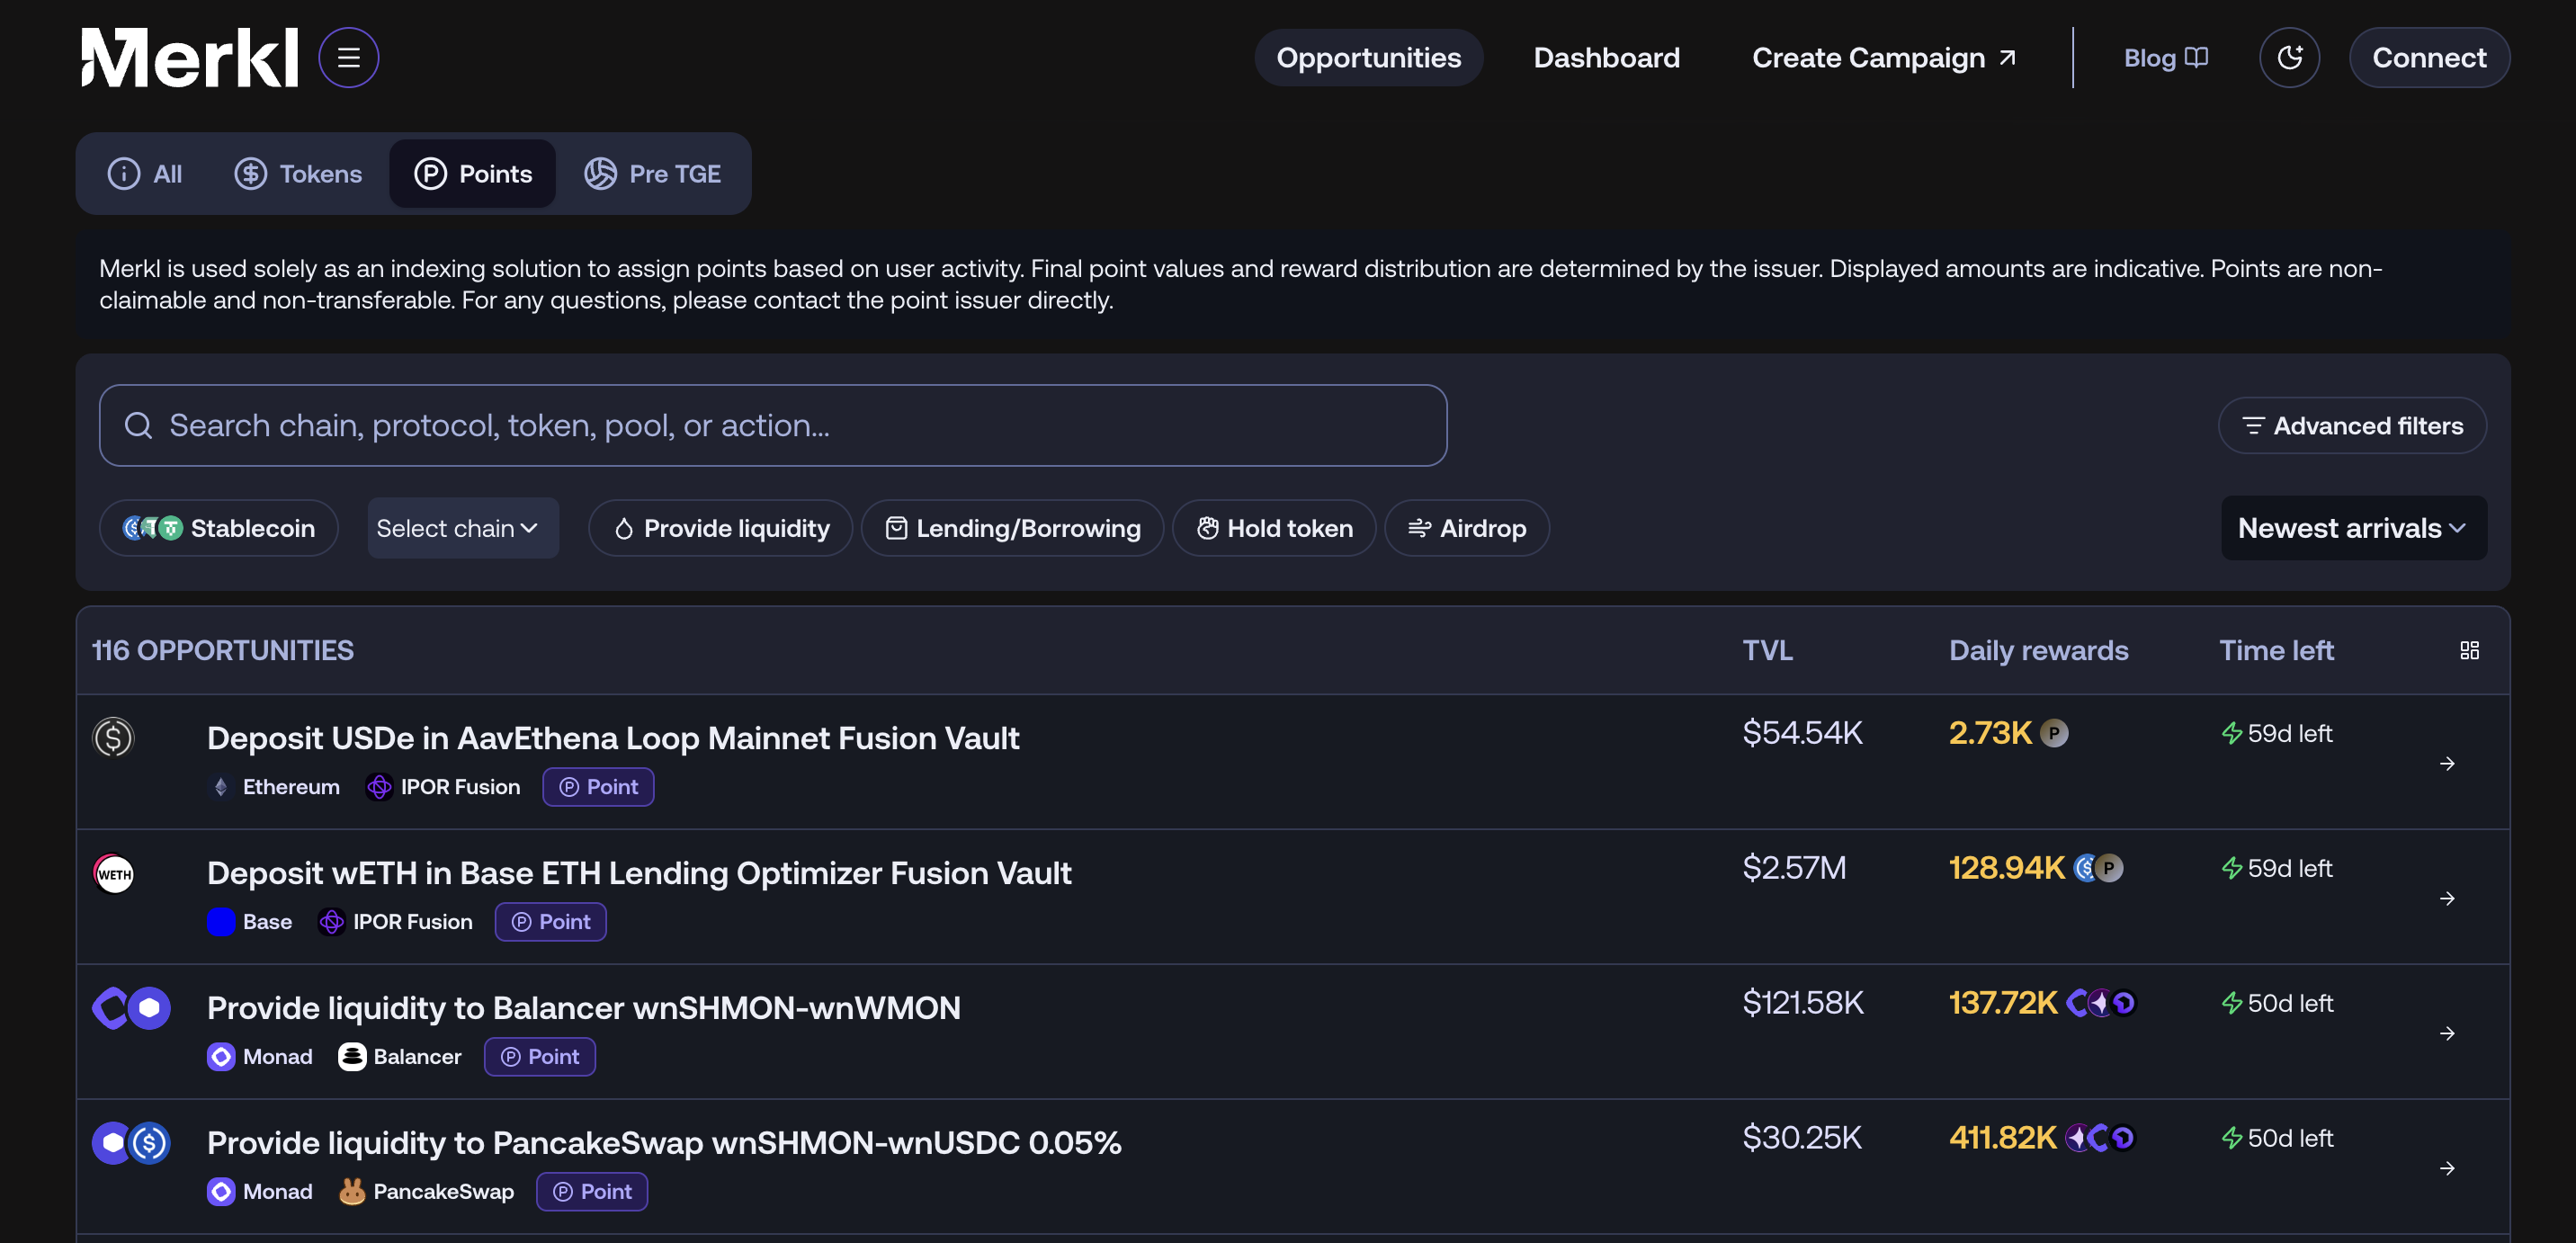Image resolution: width=2576 pixels, height=1243 pixels.
Task: Click arrow icon on the USDe AavEthena row
Action: coord(2446,764)
